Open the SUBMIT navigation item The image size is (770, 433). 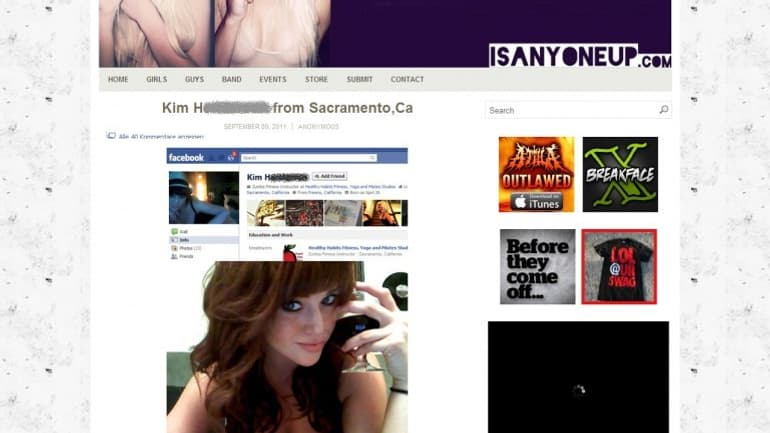point(359,79)
